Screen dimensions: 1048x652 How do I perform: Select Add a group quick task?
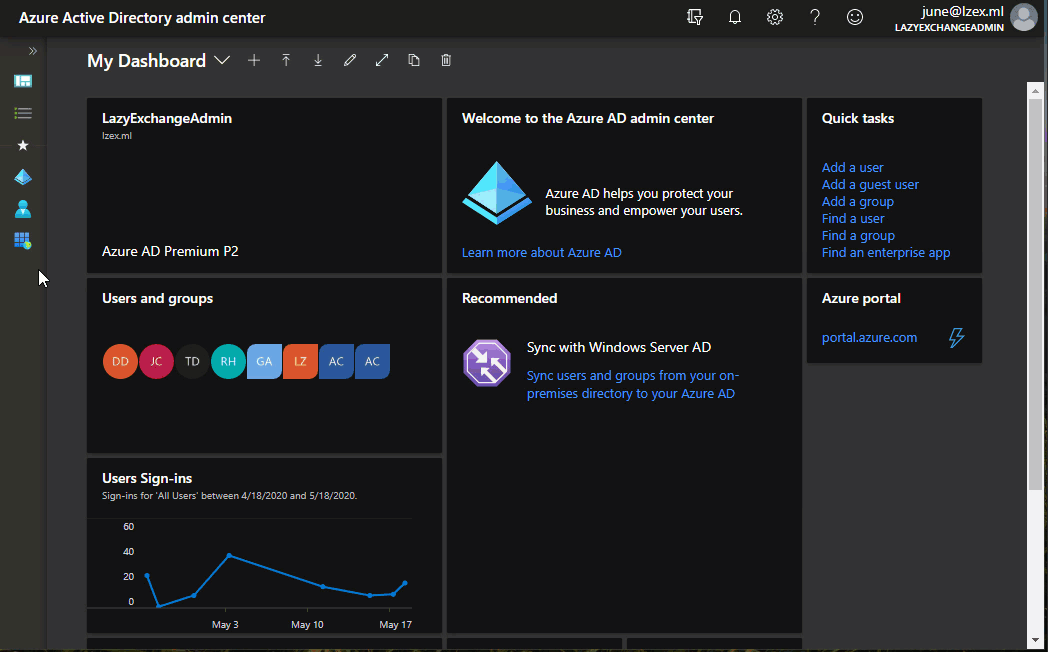[x=858, y=202]
